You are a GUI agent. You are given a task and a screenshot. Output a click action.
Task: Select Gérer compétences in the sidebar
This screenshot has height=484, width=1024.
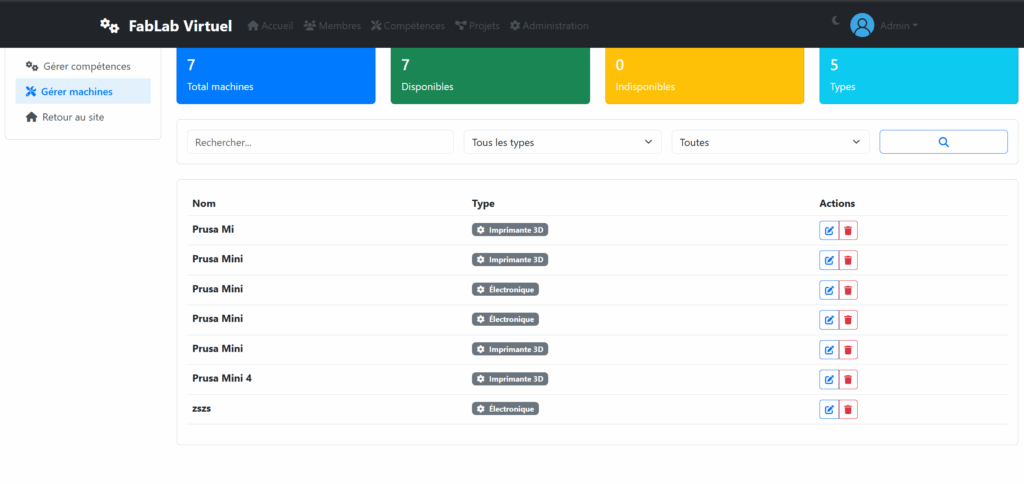click(83, 66)
